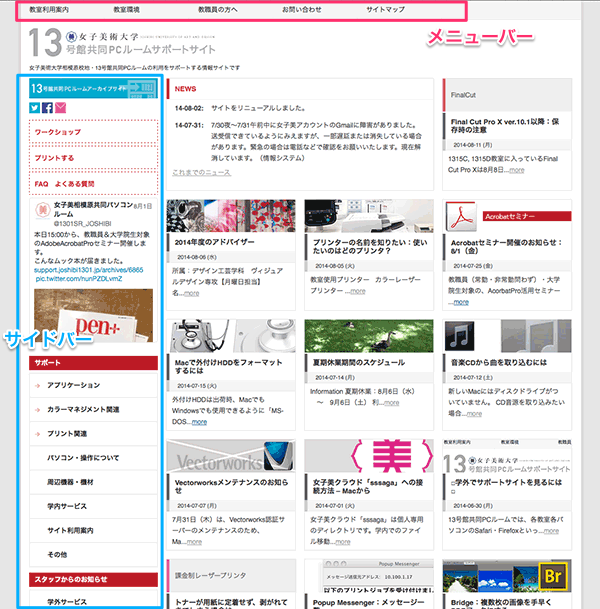The height and width of the screenshot is (609, 600).
Task: Click the pink mail envelope icon
Action: (x=61, y=108)
